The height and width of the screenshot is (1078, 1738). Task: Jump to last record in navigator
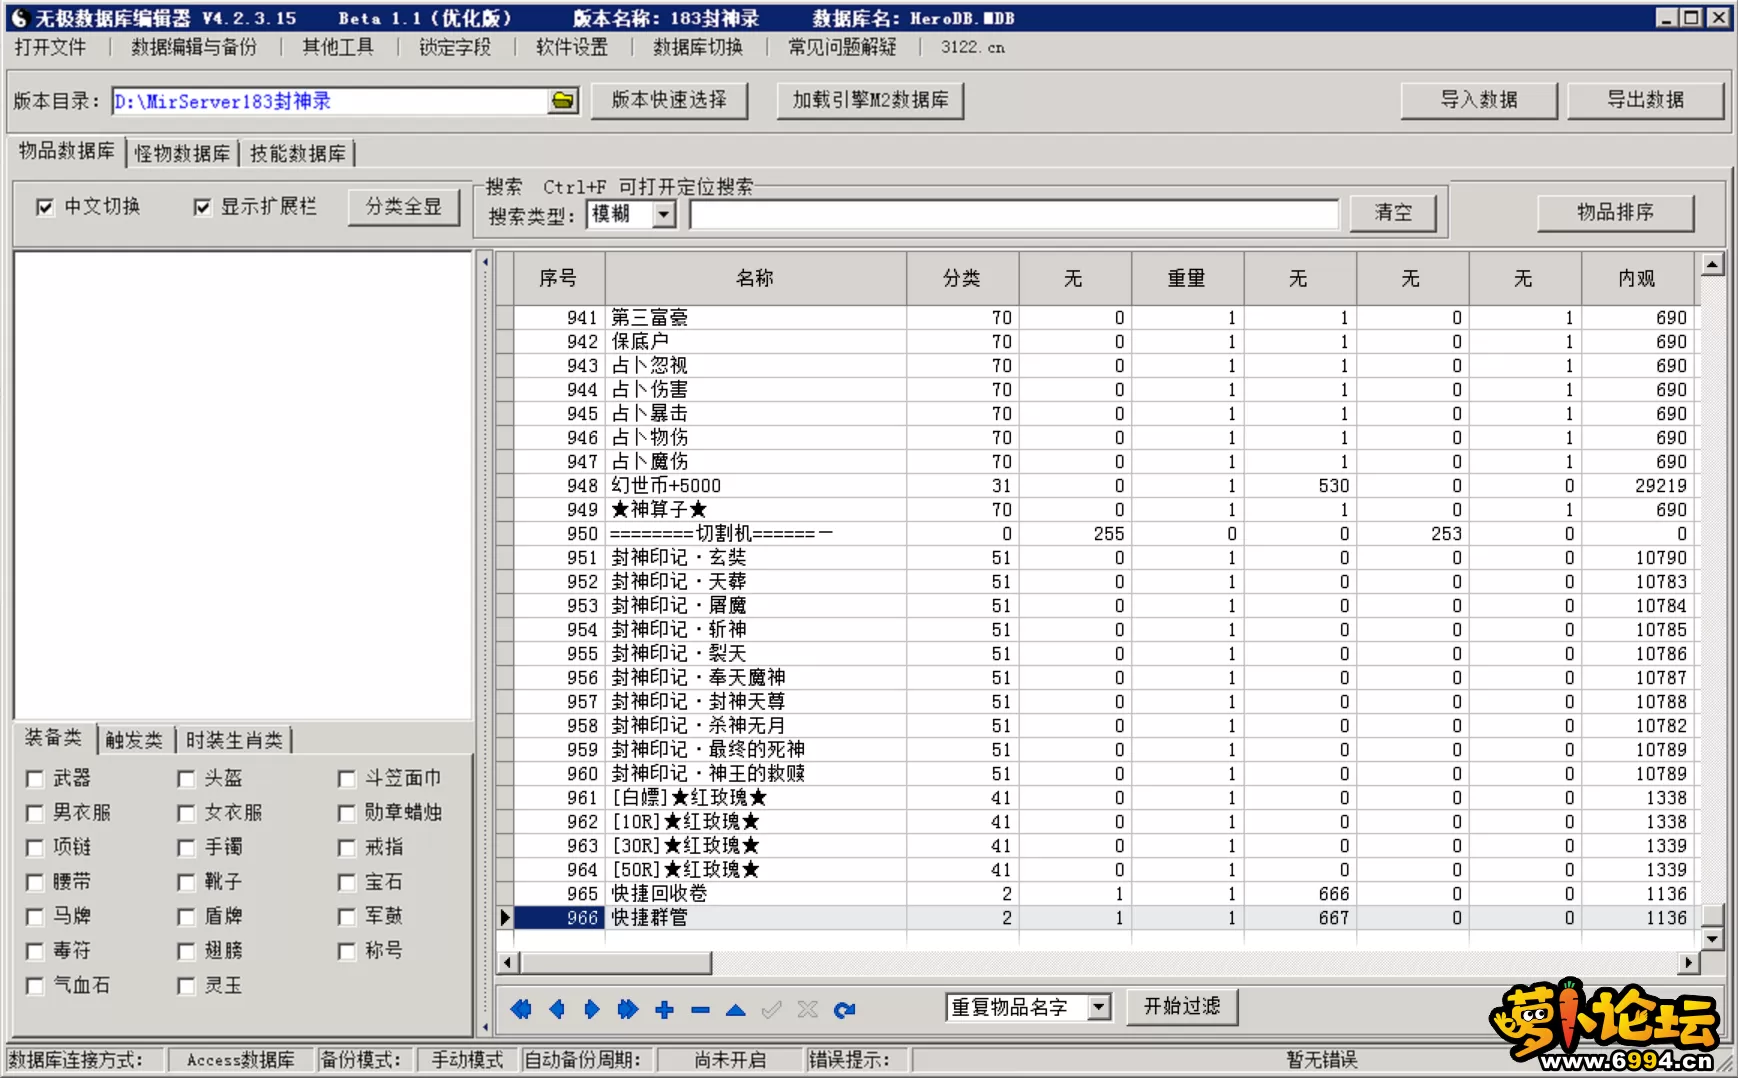tap(628, 1010)
